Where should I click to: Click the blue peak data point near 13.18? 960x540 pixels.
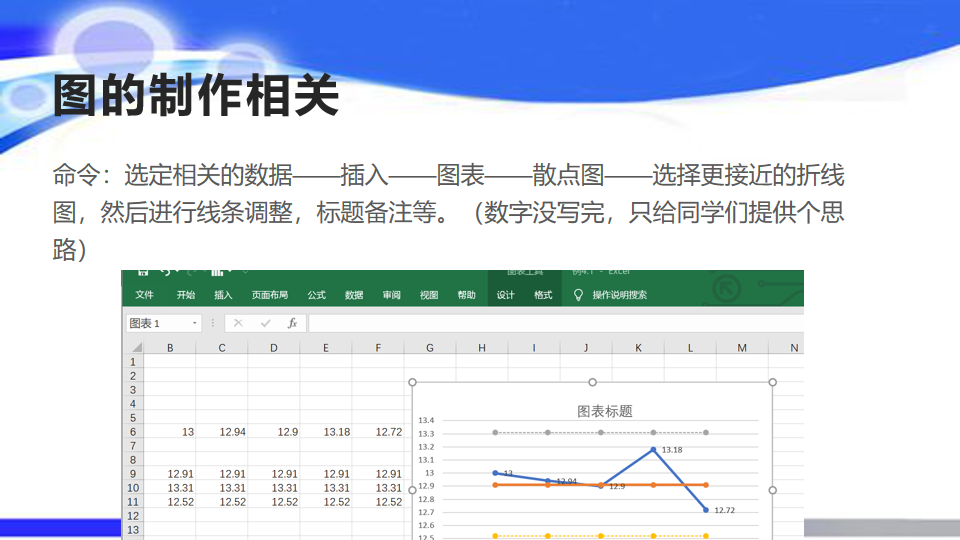coord(653,449)
